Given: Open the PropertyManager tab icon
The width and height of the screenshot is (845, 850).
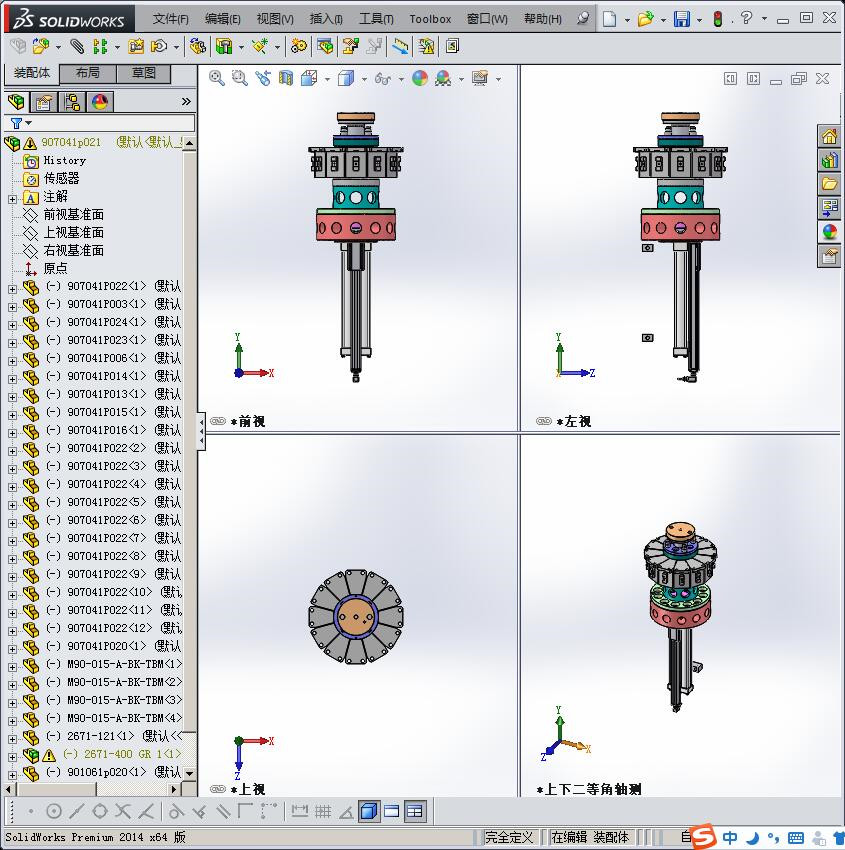Looking at the screenshot, I should point(44,102).
